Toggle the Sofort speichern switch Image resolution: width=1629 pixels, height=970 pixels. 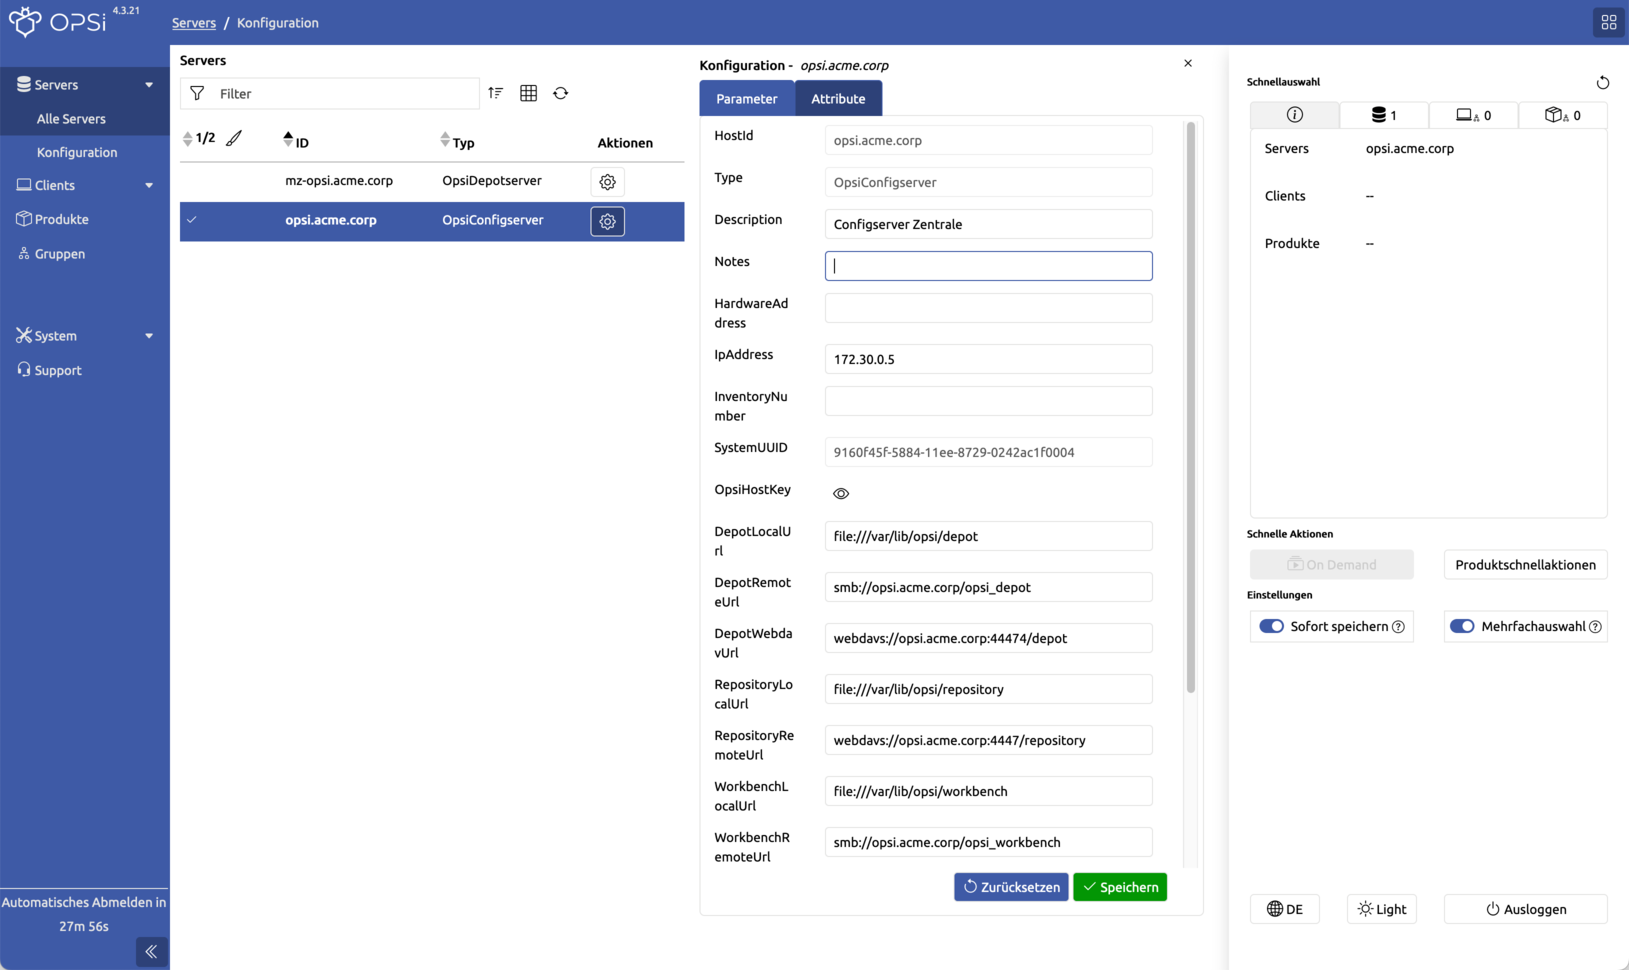coord(1271,626)
